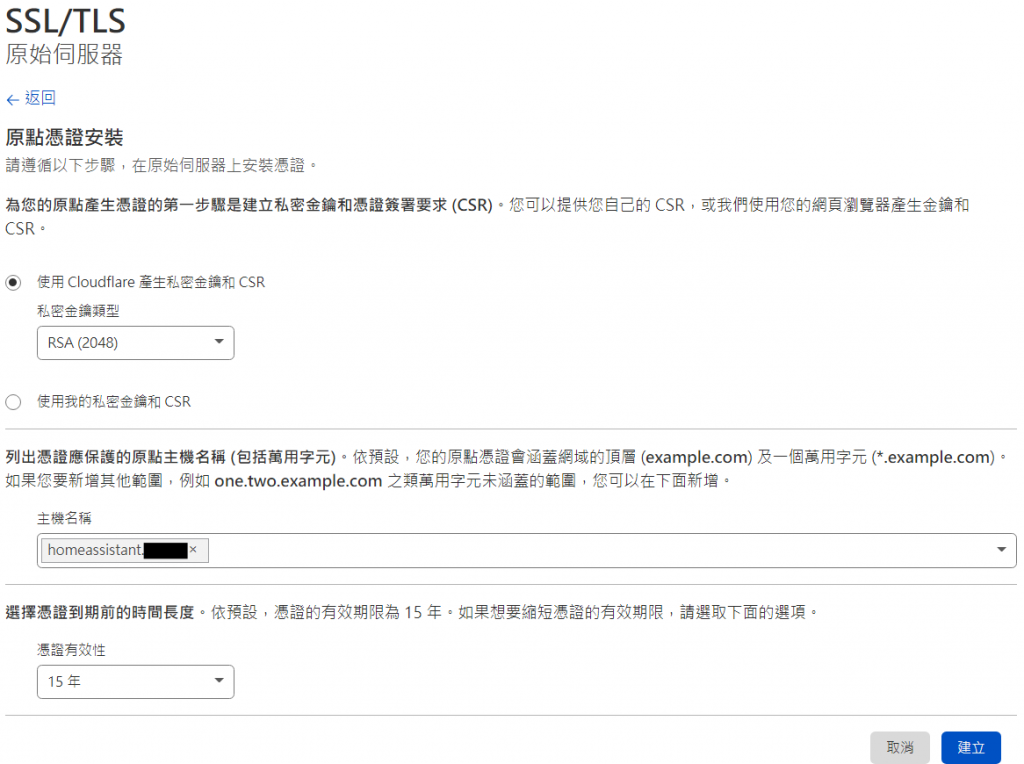Click the 私密金鑰類型 field label
Screen dimensions: 1024x764
78,311
